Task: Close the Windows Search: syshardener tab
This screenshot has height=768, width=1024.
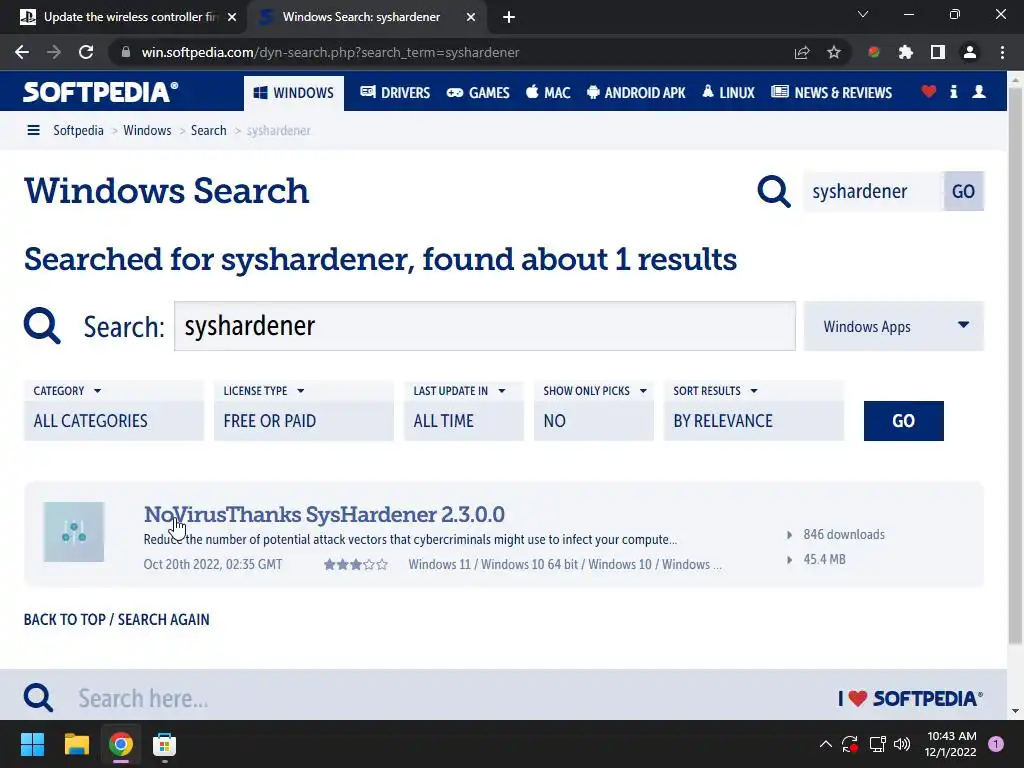Action: click(x=471, y=17)
